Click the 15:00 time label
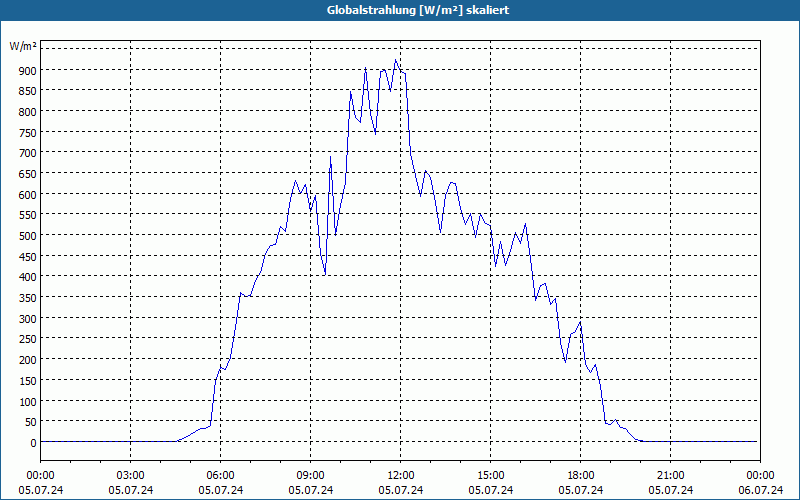 pos(490,476)
